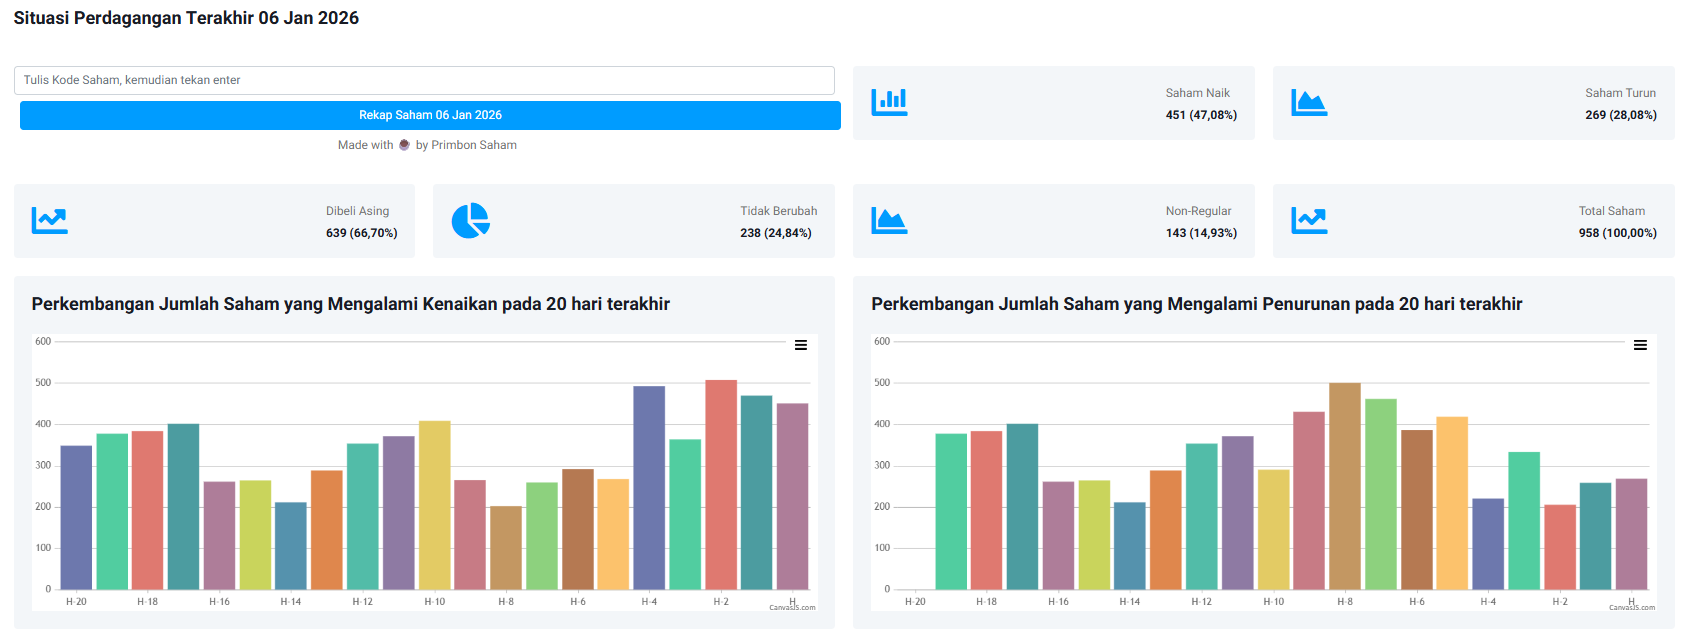This screenshot has width=1684, height=640.
Task: Open the Penurunan chart hamburger menu
Action: click(1640, 345)
